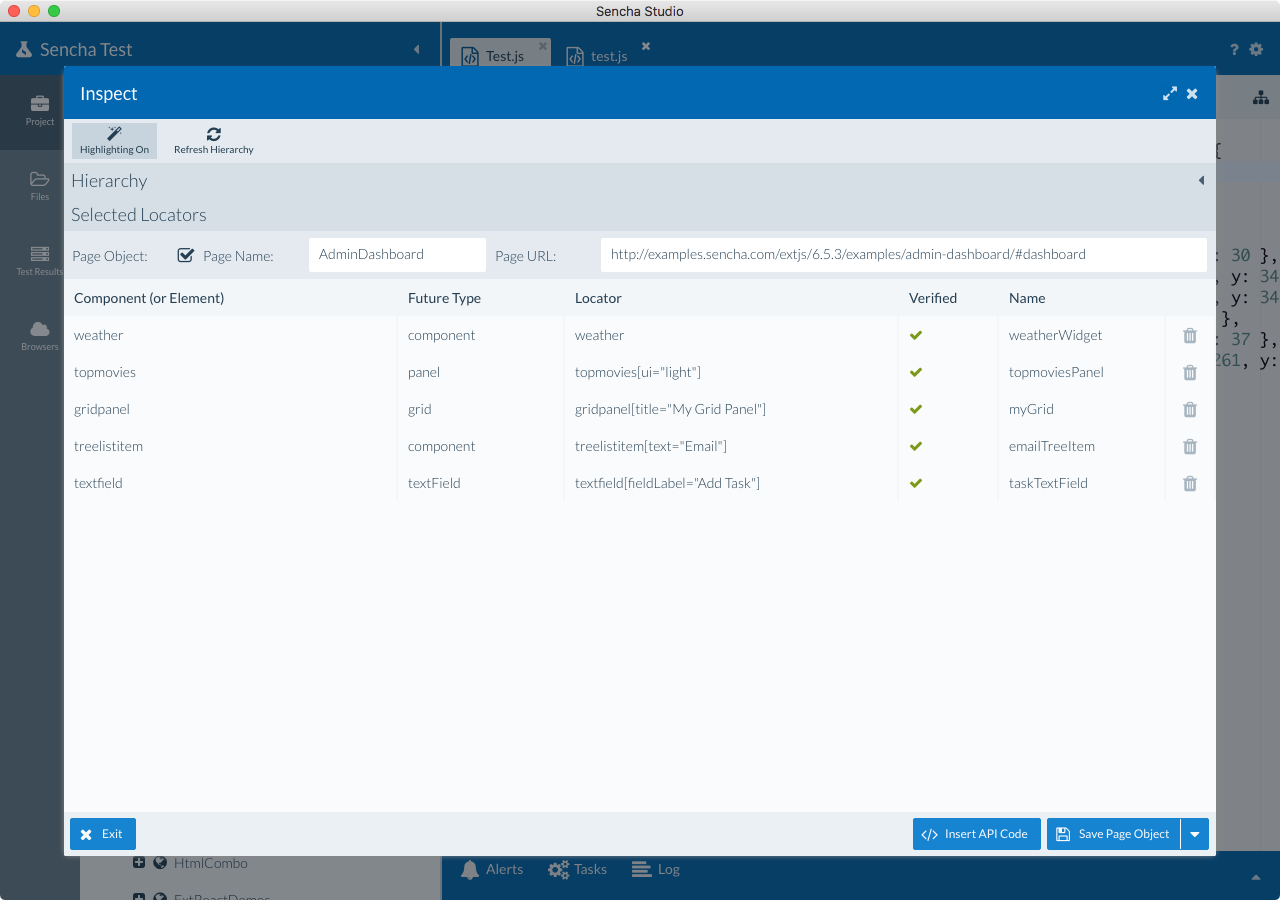1280x900 pixels.
Task: Click trash icon for textfield row
Action: [x=1189, y=484]
